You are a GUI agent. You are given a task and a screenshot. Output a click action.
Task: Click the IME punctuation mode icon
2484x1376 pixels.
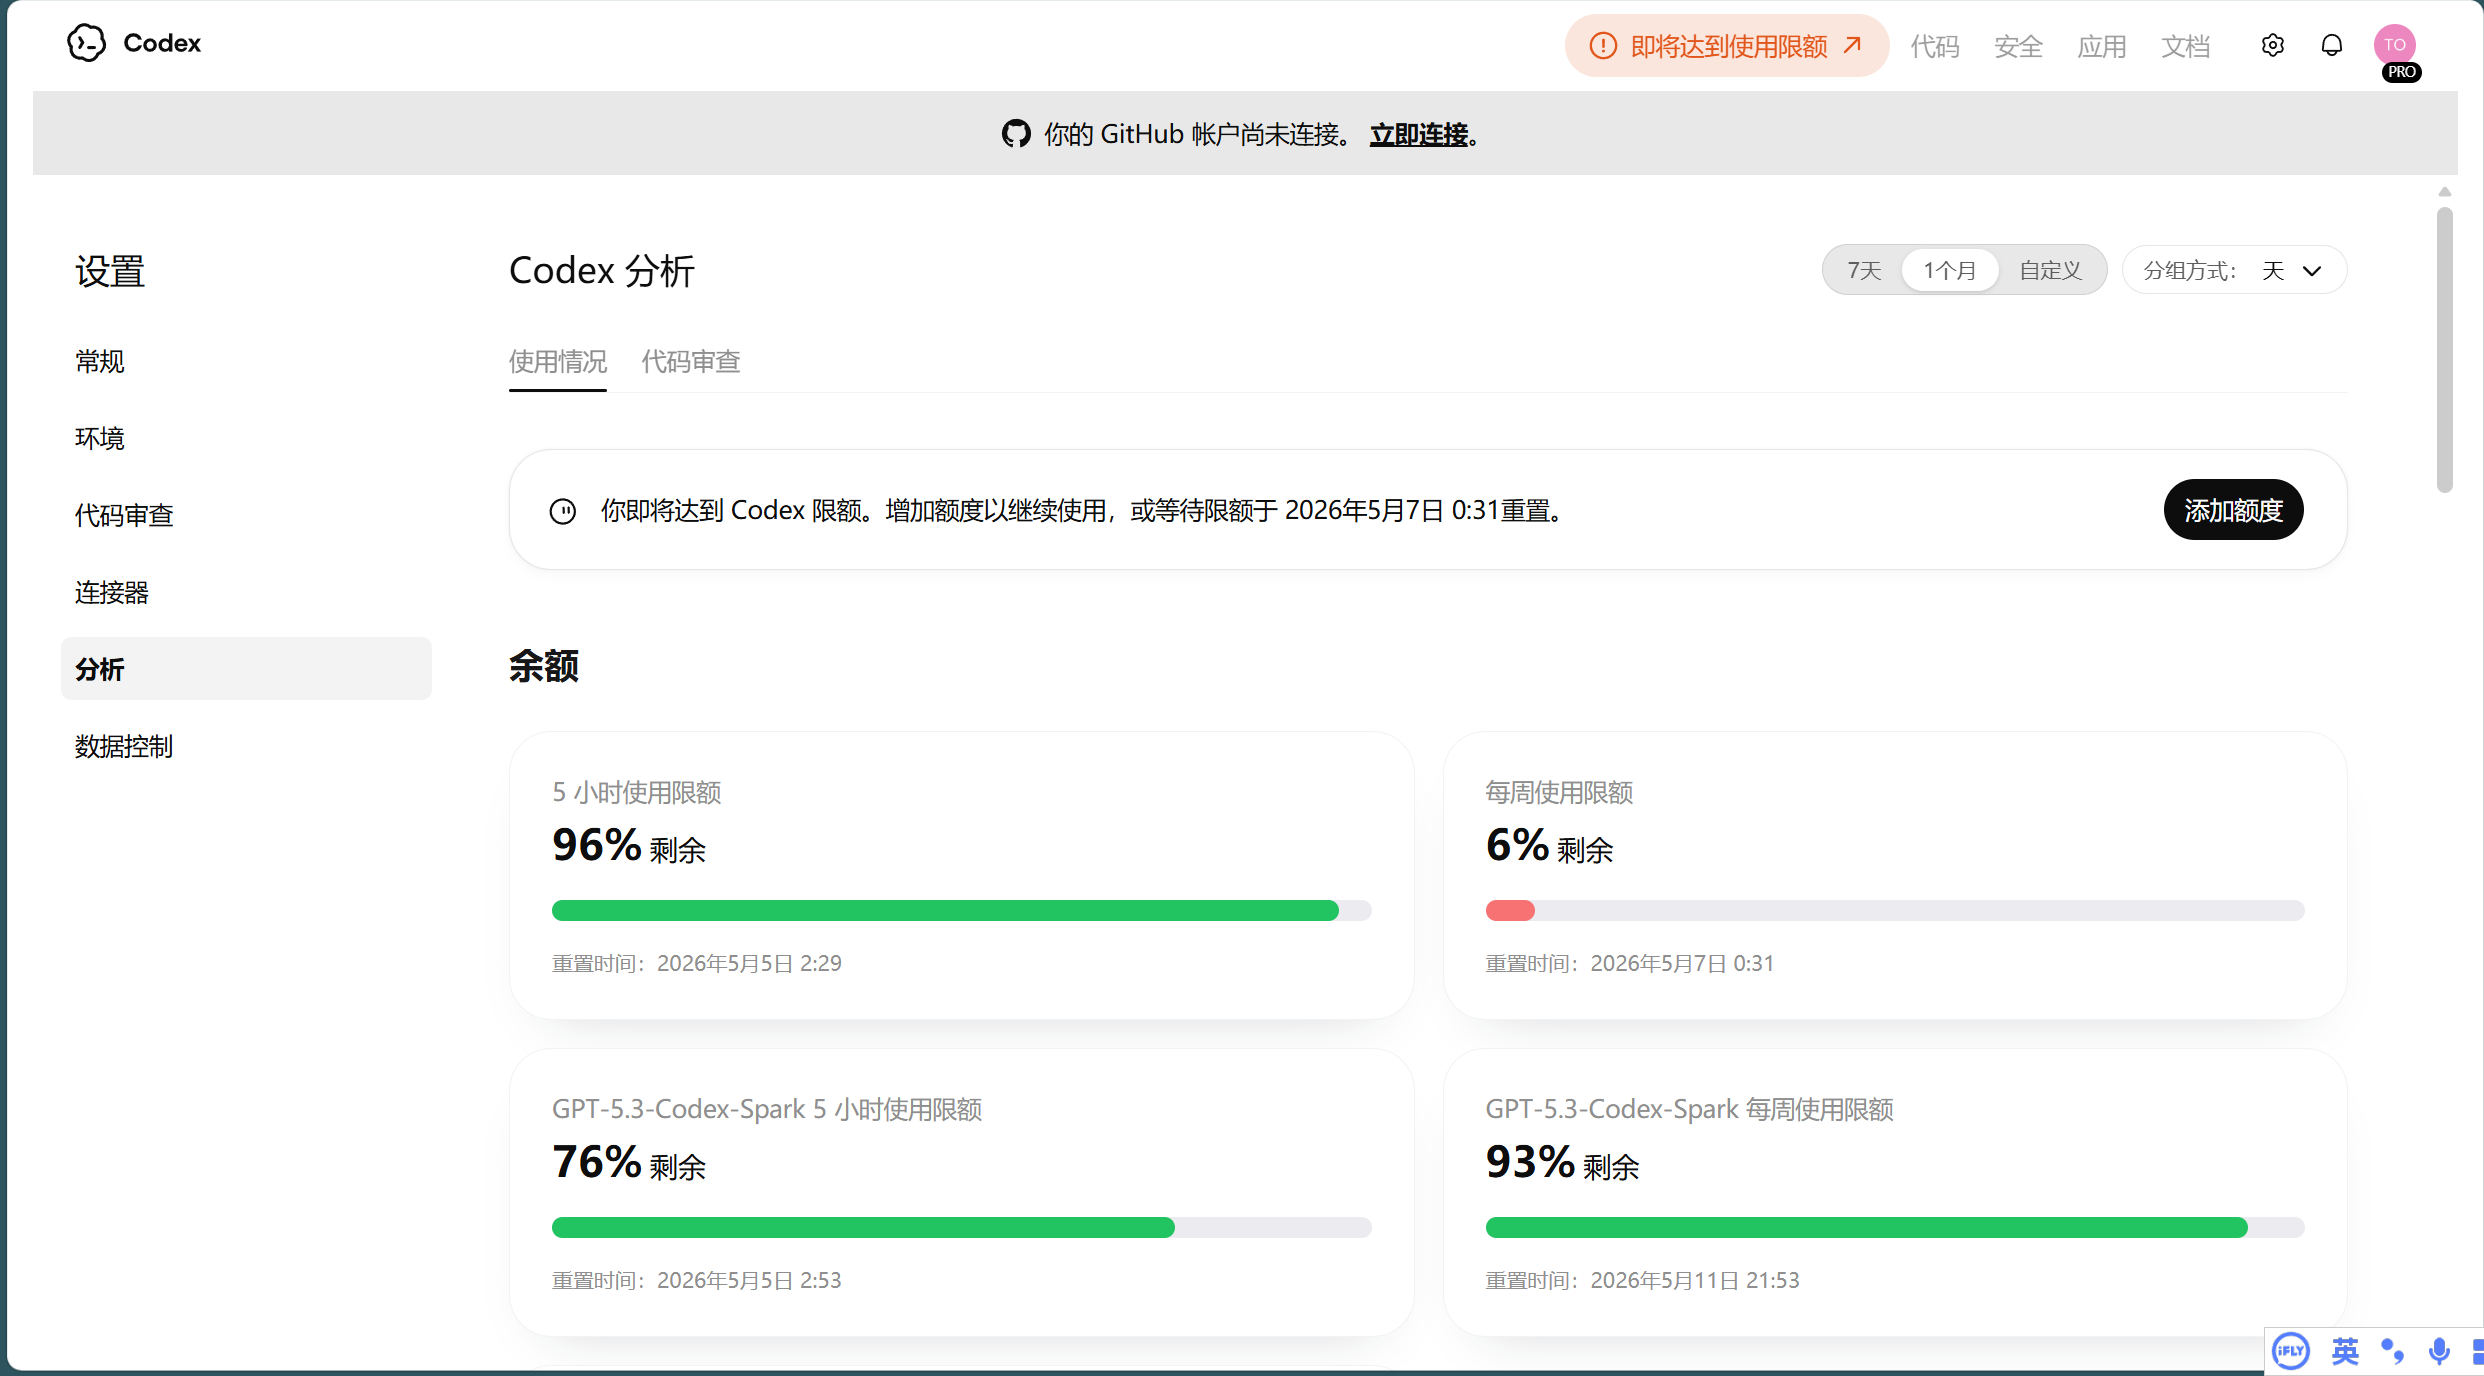pos(2393,1352)
